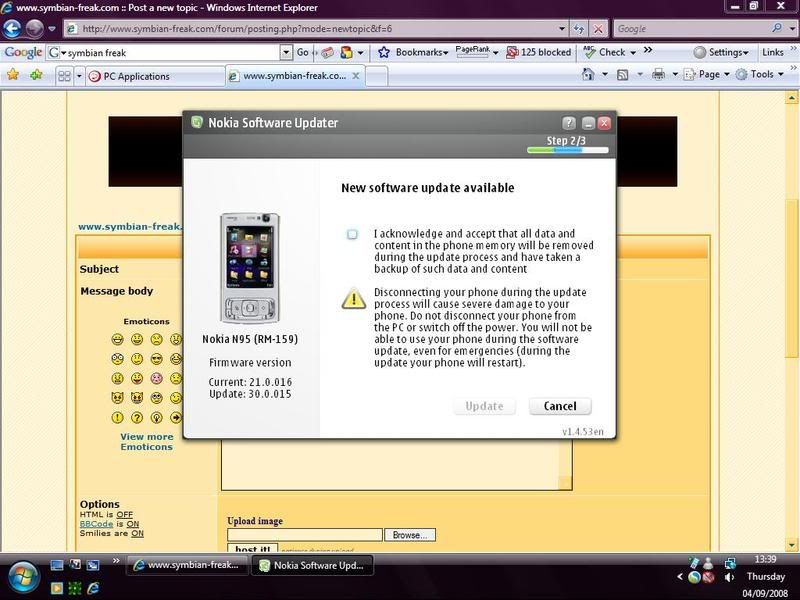Expand Google toolbar search history dropdown
Screen dimensions: 800x600
pyautogui.click(x=286, y=52)
